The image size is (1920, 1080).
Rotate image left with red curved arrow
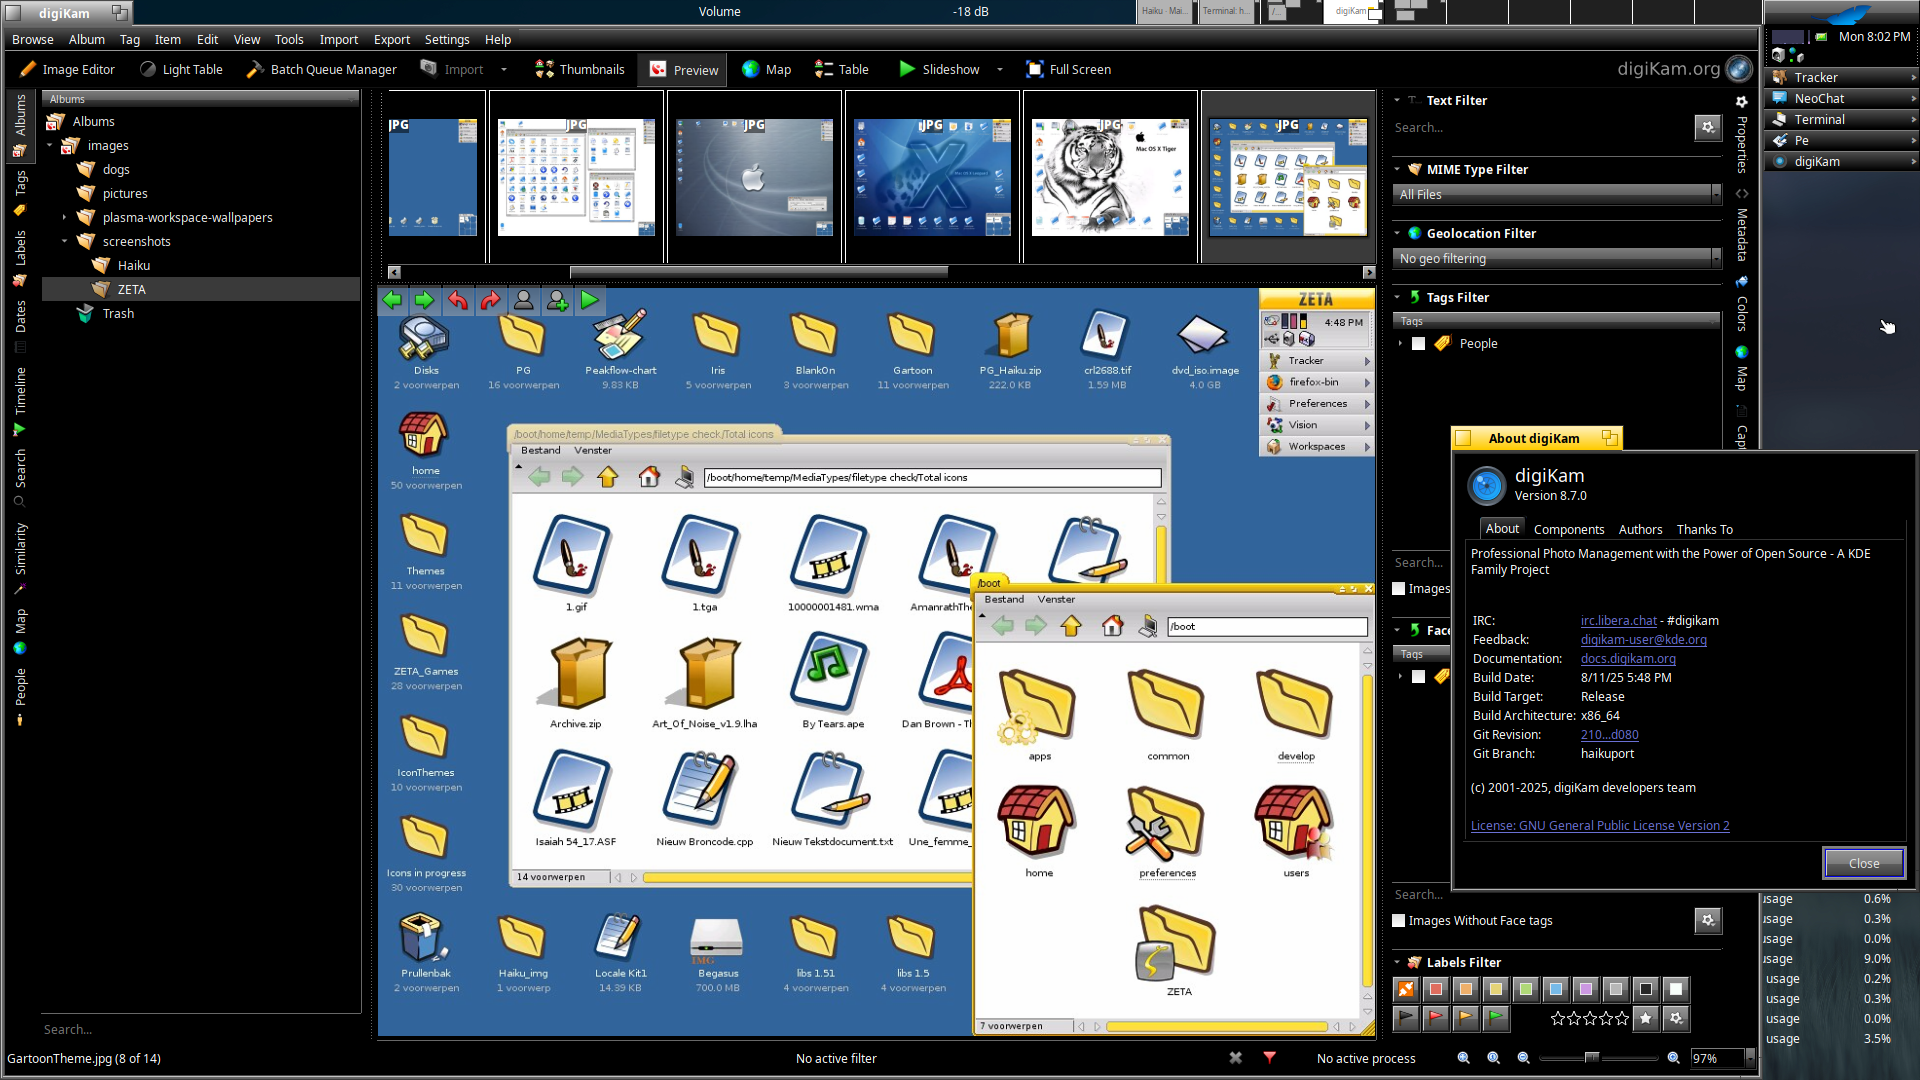[x=458, y=300]
